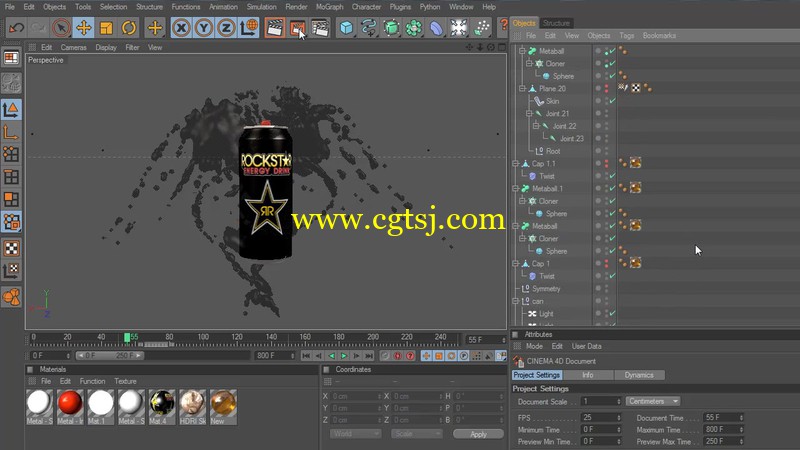Screen dimensions: 800x450
Task: Play the animation forward
Action: tap(343, 356)
